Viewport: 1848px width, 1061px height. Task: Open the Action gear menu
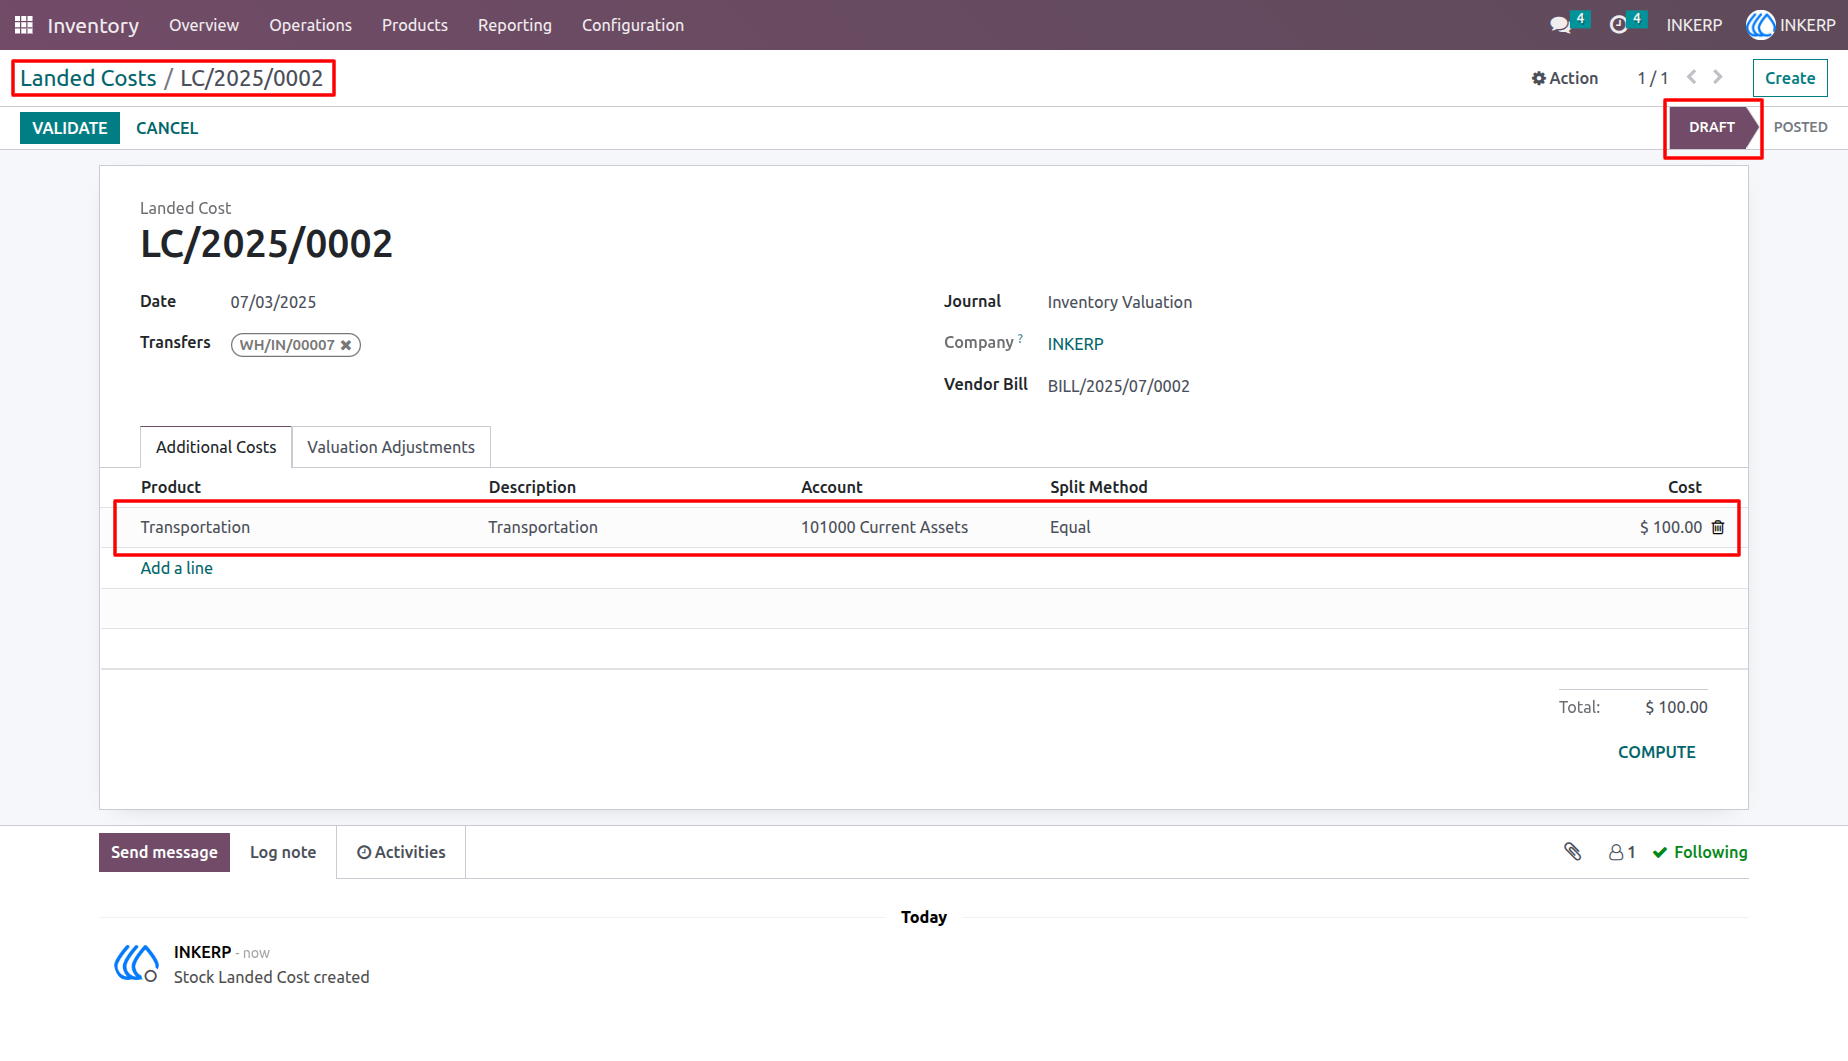pos(1565,78)
